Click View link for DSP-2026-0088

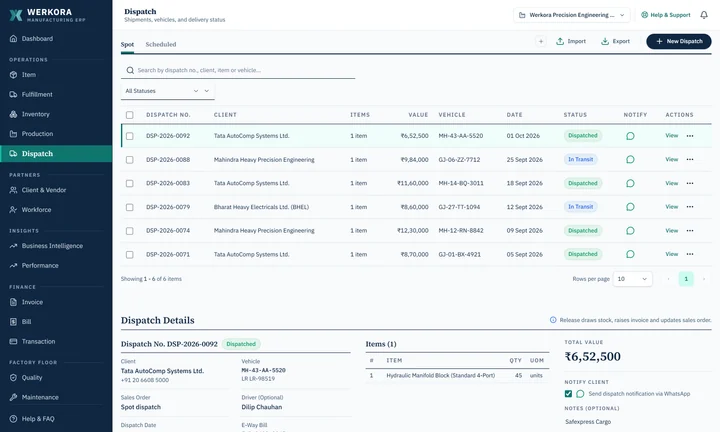point(671,159)
